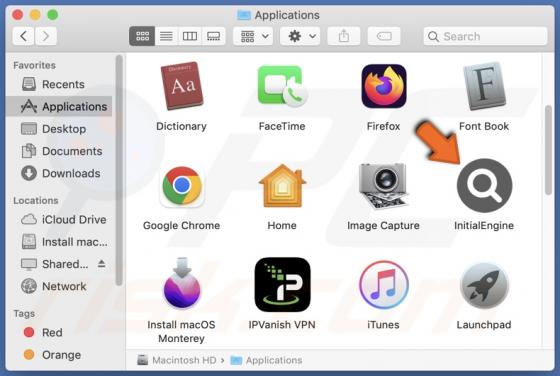Image resolution: width=560 pixels, height=376 pixels.
Task: Open the Dictionary app icon
Action: tap(181, 86)
